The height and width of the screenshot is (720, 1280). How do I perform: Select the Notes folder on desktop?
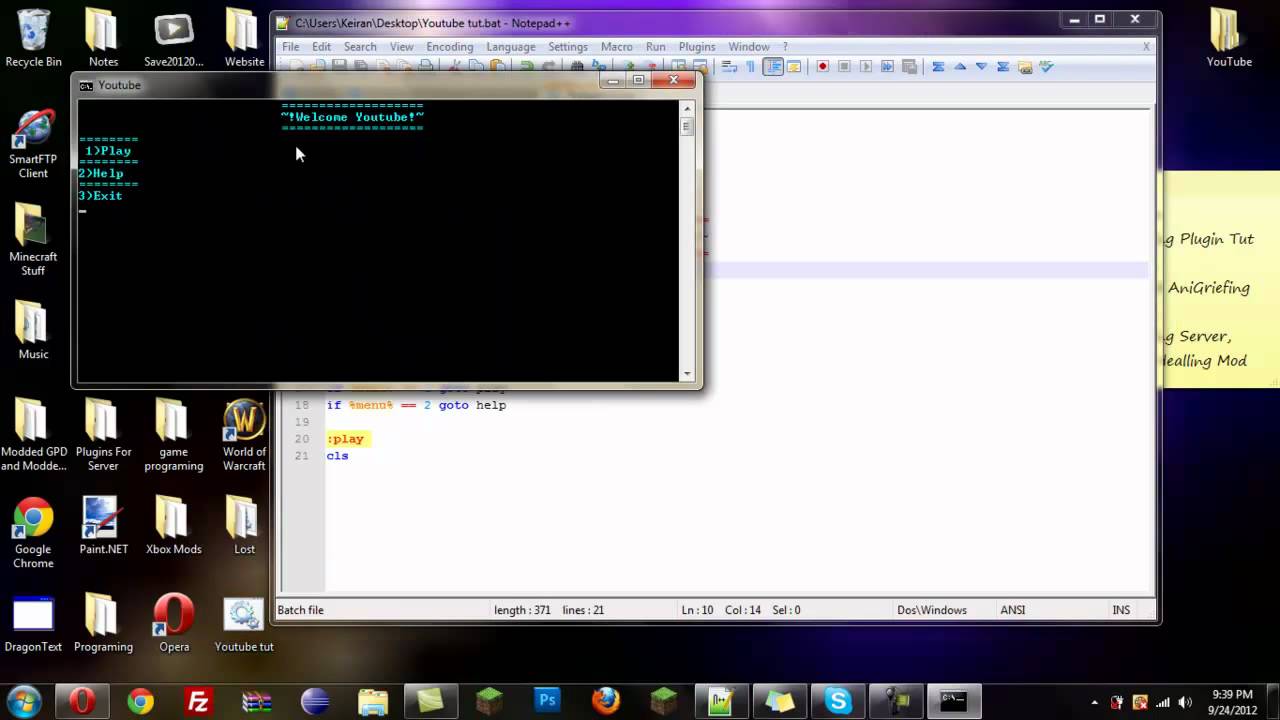coord(103,39)
